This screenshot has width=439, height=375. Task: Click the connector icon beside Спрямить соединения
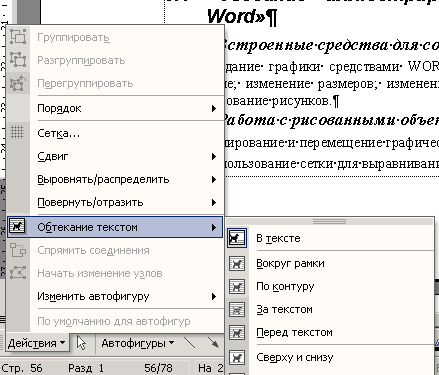[18, 250]
